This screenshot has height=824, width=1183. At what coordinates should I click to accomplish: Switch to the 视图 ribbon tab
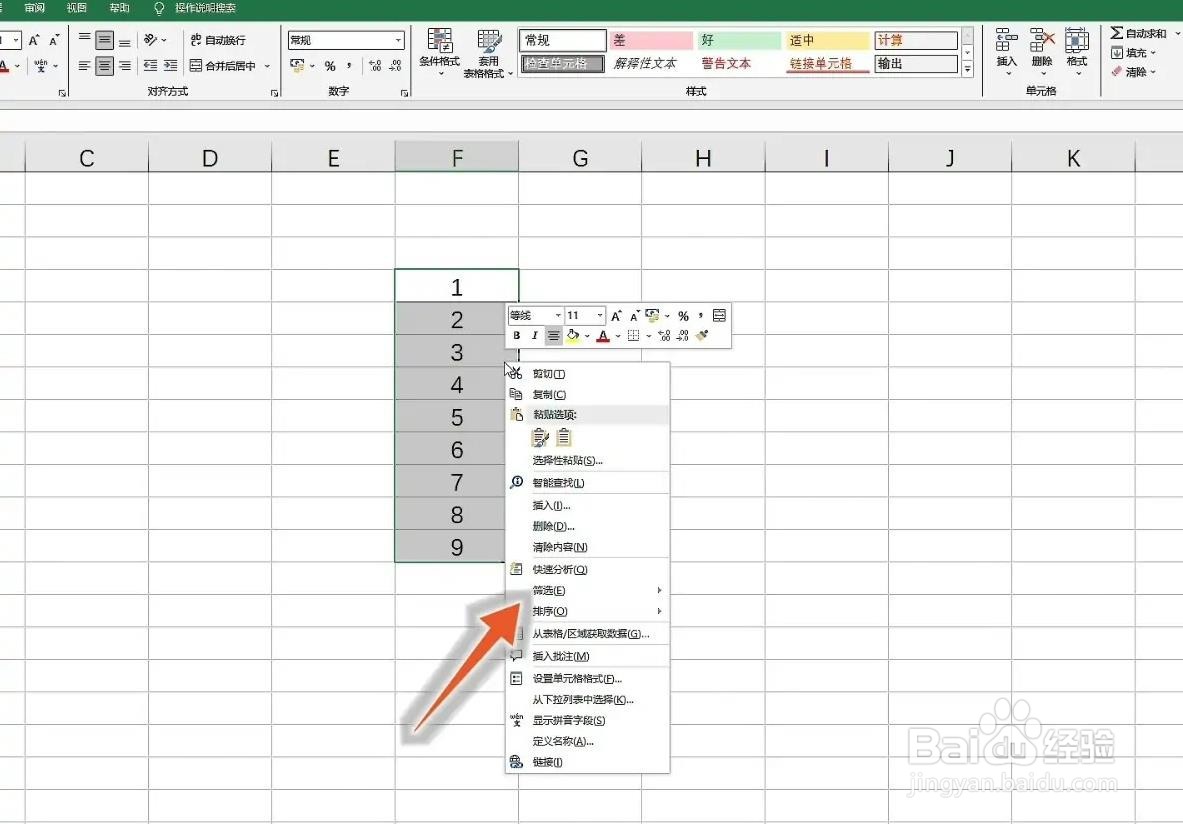click(x=77, y=10)
